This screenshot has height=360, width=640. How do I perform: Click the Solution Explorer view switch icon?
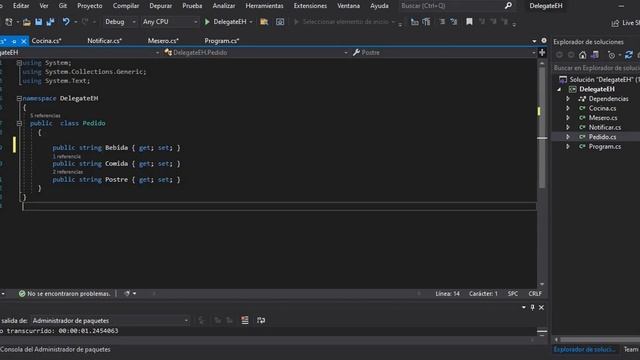pyautogui.click(x=595, y=55)
